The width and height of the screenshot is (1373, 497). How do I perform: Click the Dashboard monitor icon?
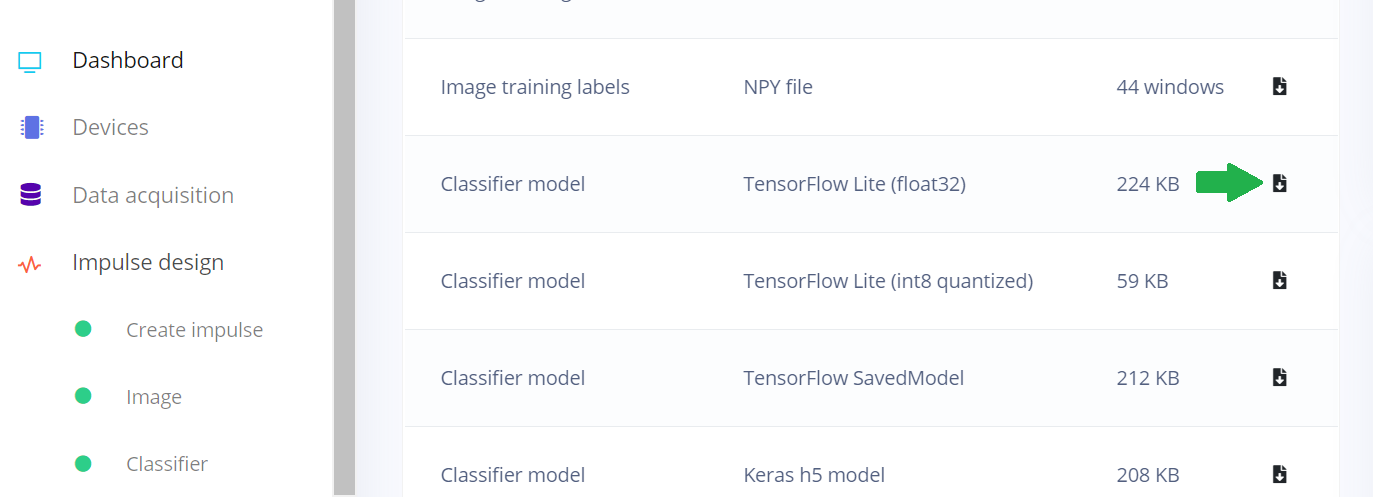[x=30, y=62]
